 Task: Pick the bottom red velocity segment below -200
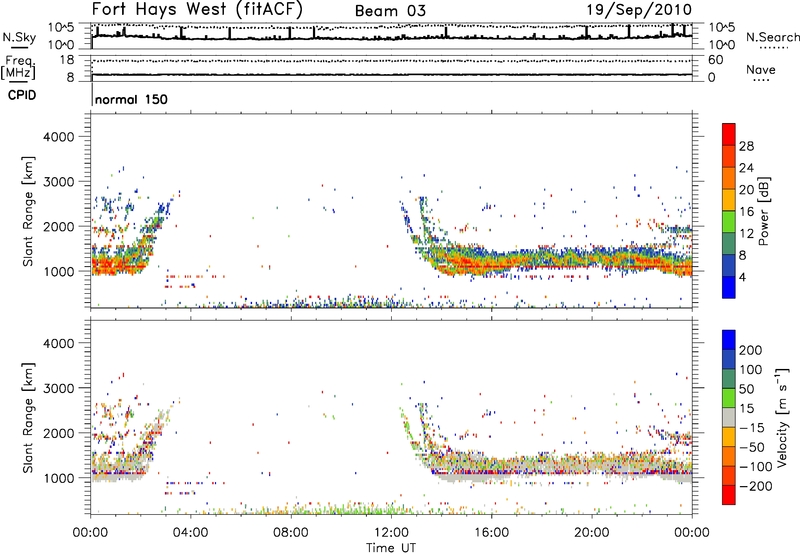coord(729,495)
